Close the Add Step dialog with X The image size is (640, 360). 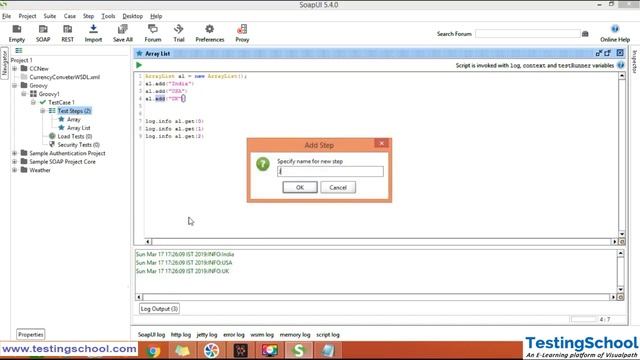pos(381,143)
